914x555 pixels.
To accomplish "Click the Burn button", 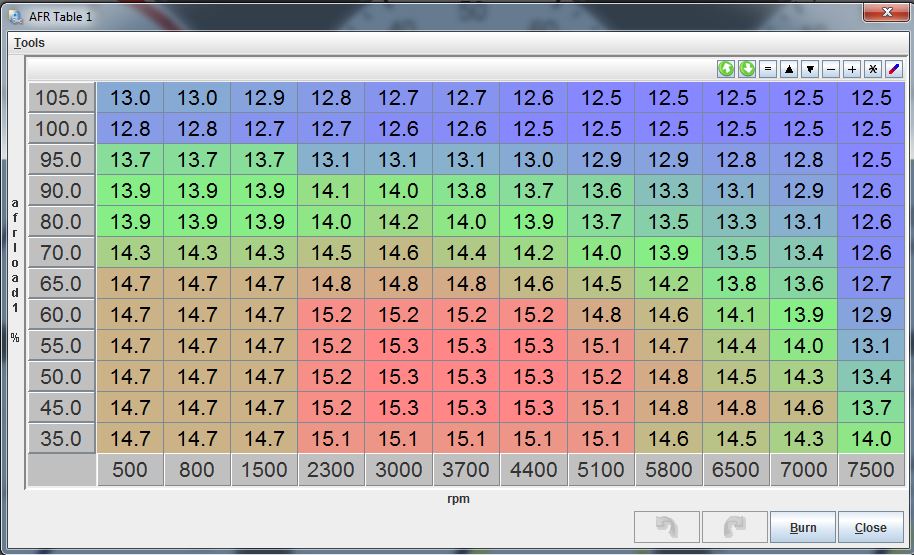I will pos(802,527).
